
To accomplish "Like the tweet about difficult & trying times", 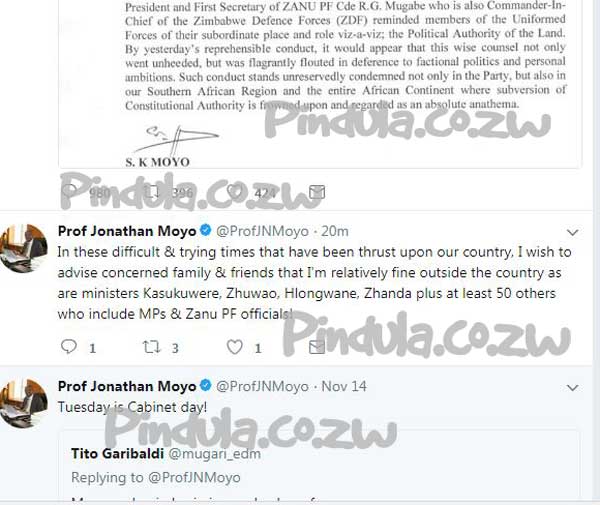I will coord(235,347).
